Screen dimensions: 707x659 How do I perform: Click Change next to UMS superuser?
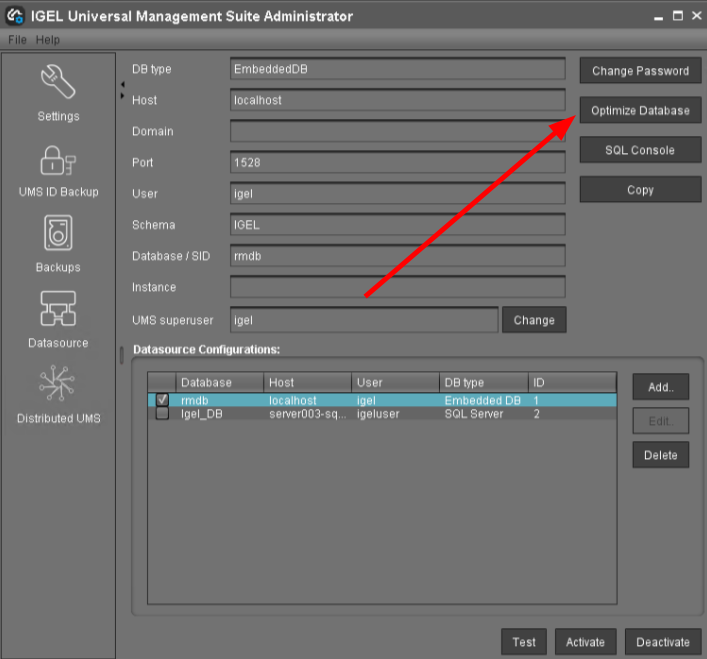(x=534, y=320)
